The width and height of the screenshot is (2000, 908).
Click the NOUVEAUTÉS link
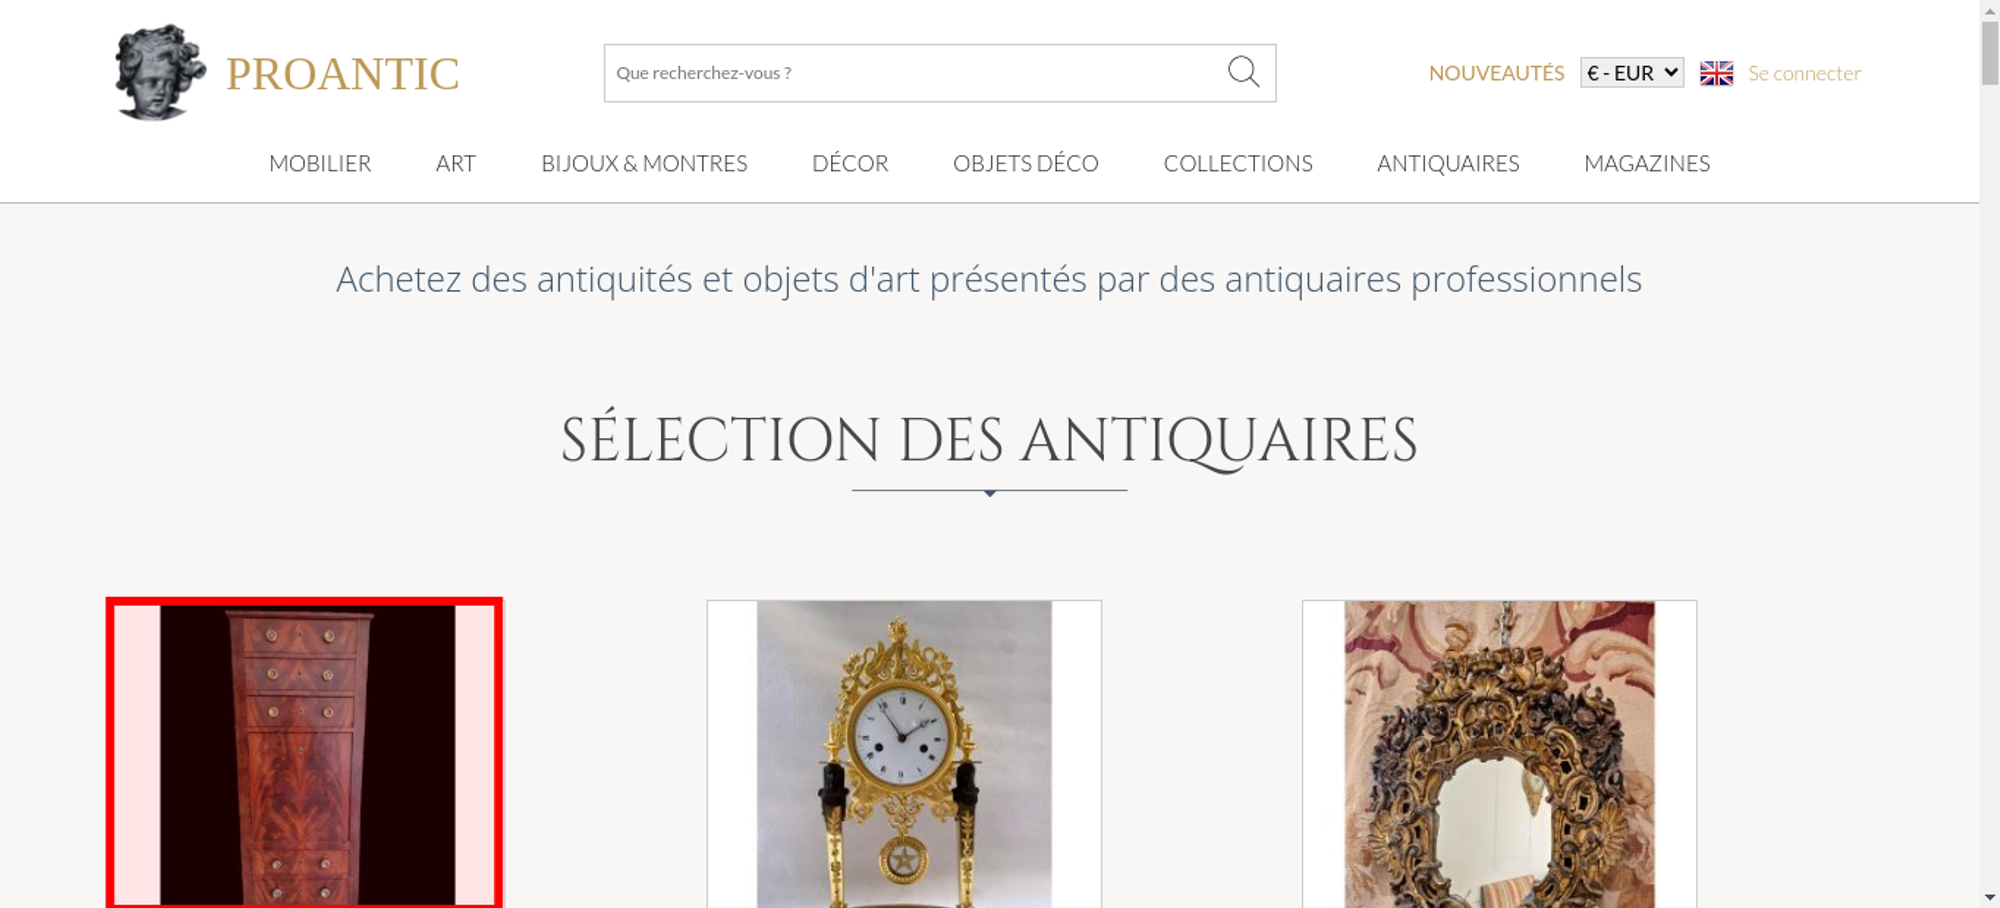[1496, 73]
